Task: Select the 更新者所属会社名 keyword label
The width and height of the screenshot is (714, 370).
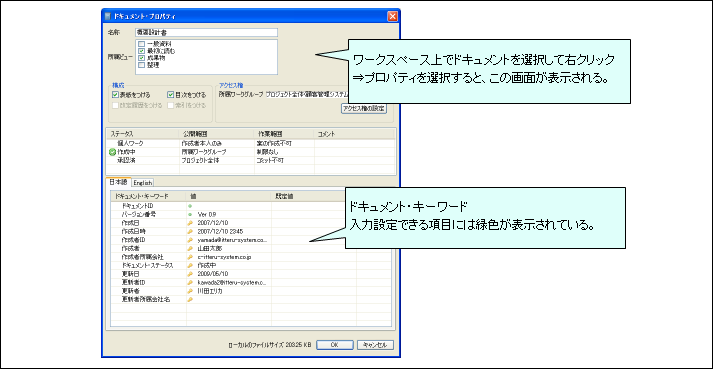Action: coord(146,299)
